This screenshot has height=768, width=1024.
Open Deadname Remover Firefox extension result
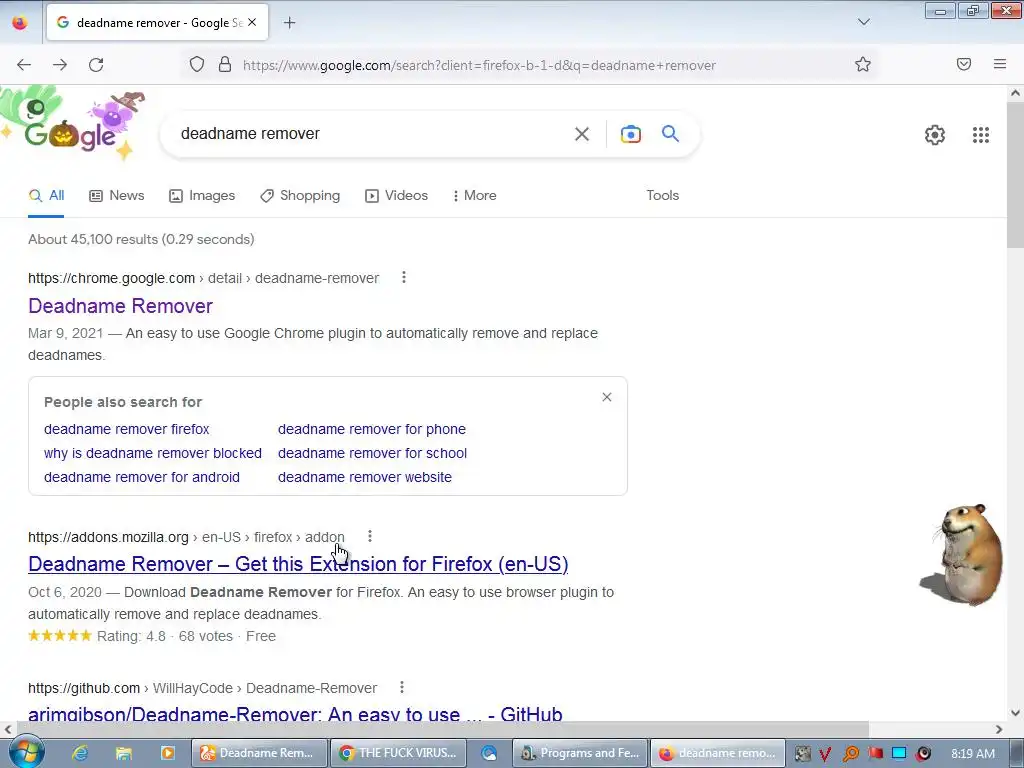click(x=298, y=564)
